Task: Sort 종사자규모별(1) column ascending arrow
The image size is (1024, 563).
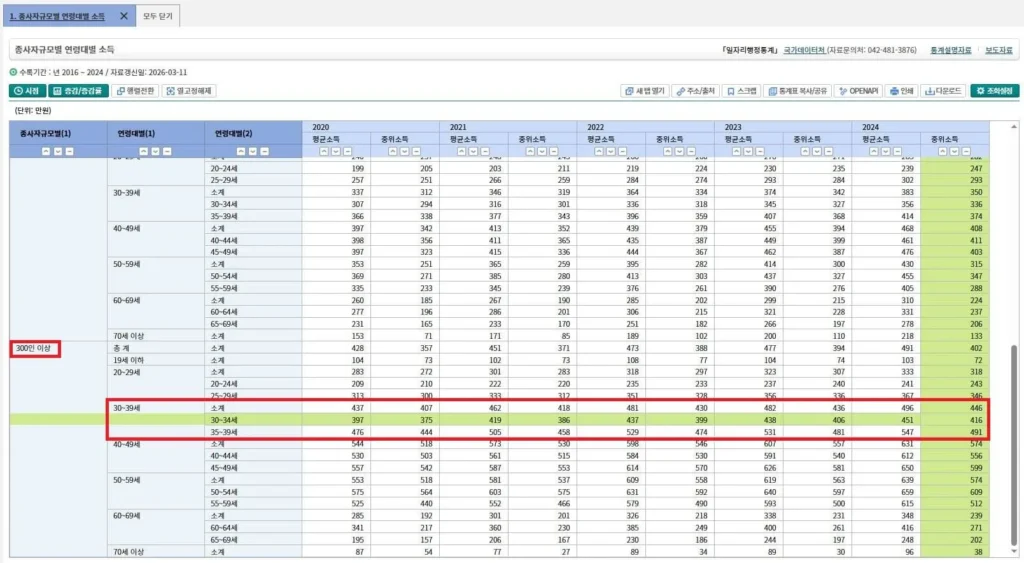Action: click(46, 152)
